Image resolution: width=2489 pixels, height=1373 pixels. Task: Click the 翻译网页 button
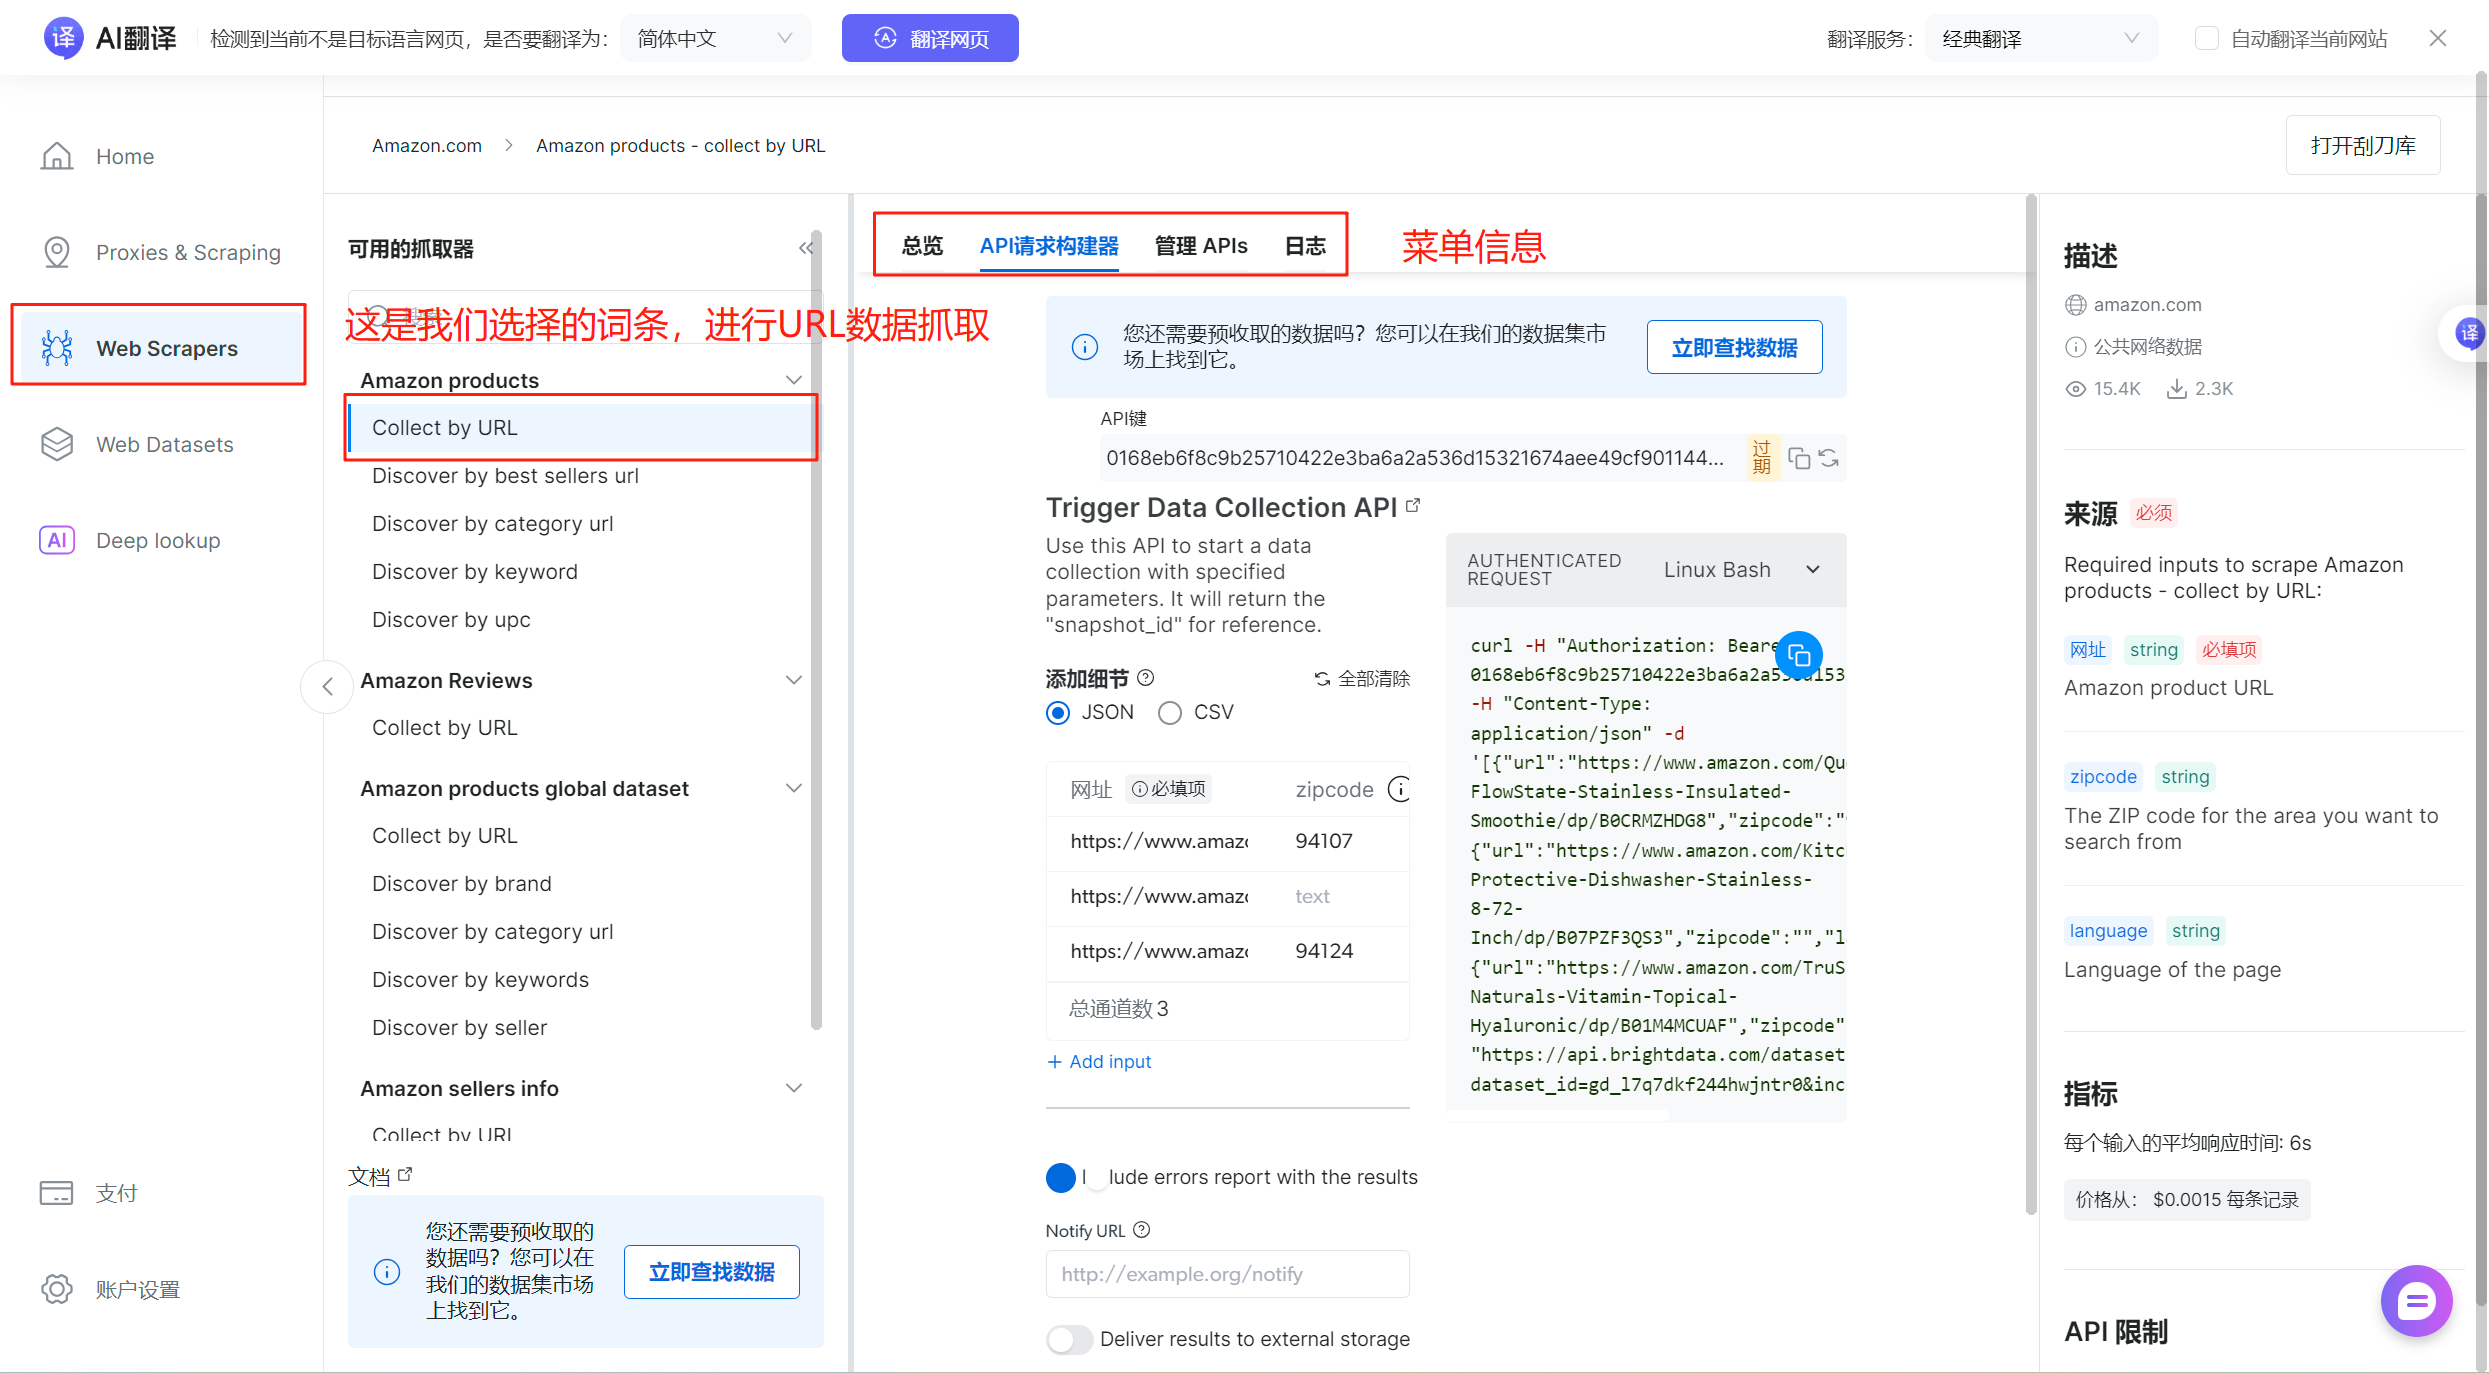pos(930,38)
